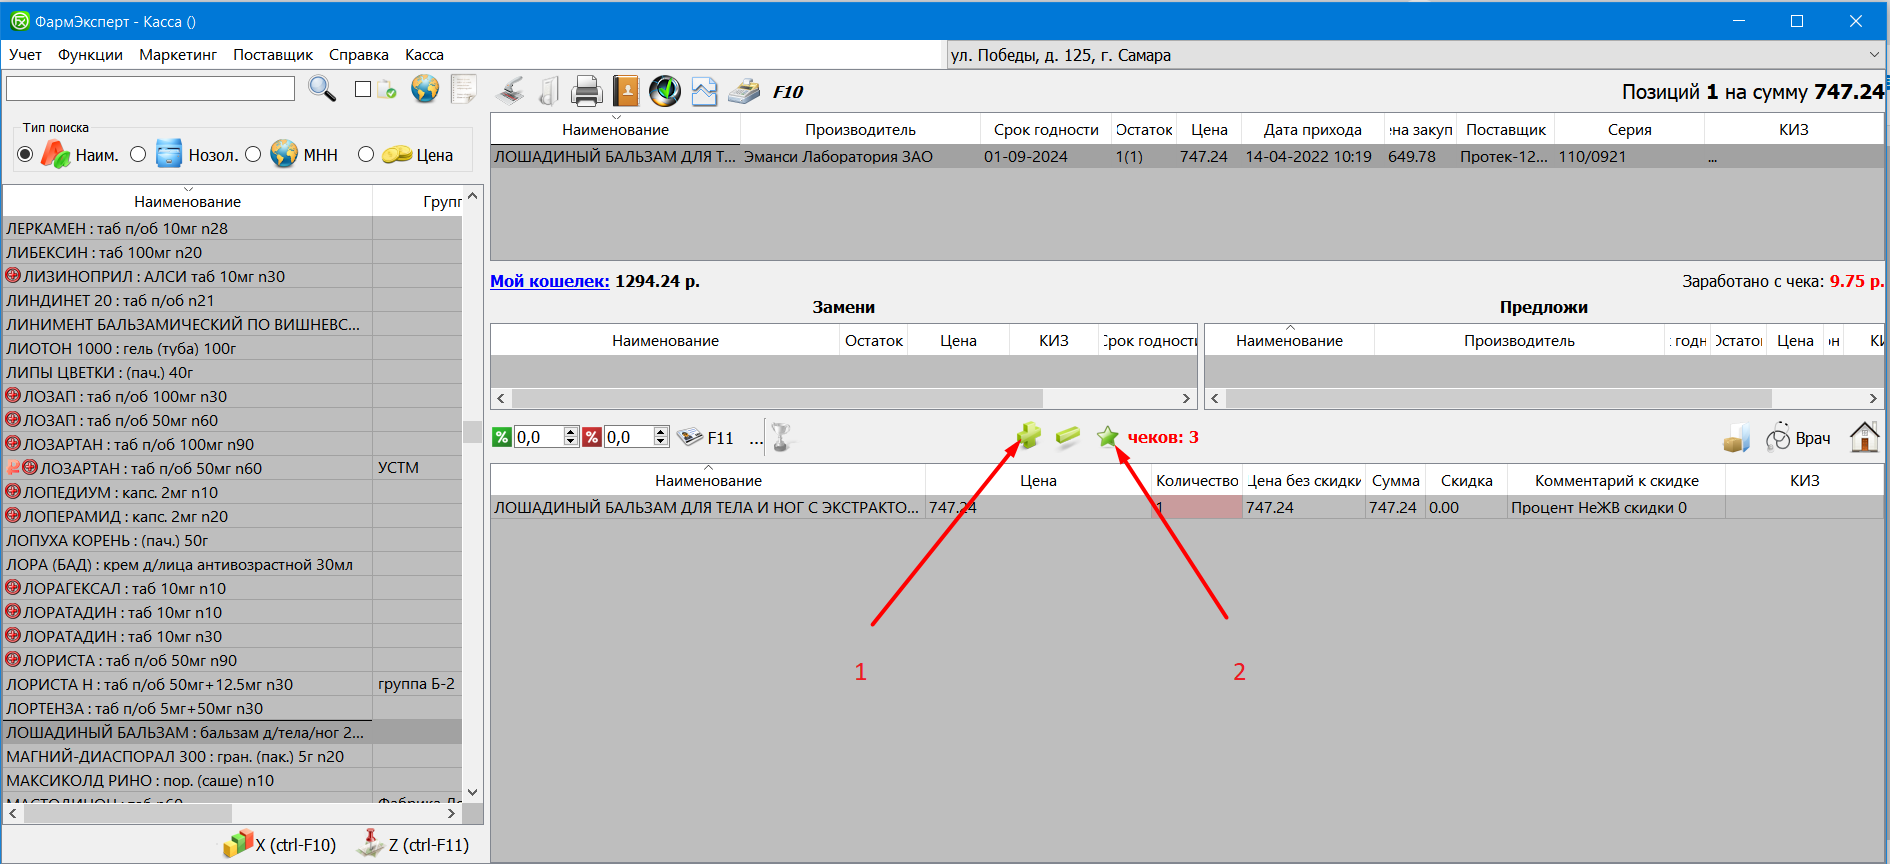
Task: Click the magnifying glass search icon
Action: [322, 89]
